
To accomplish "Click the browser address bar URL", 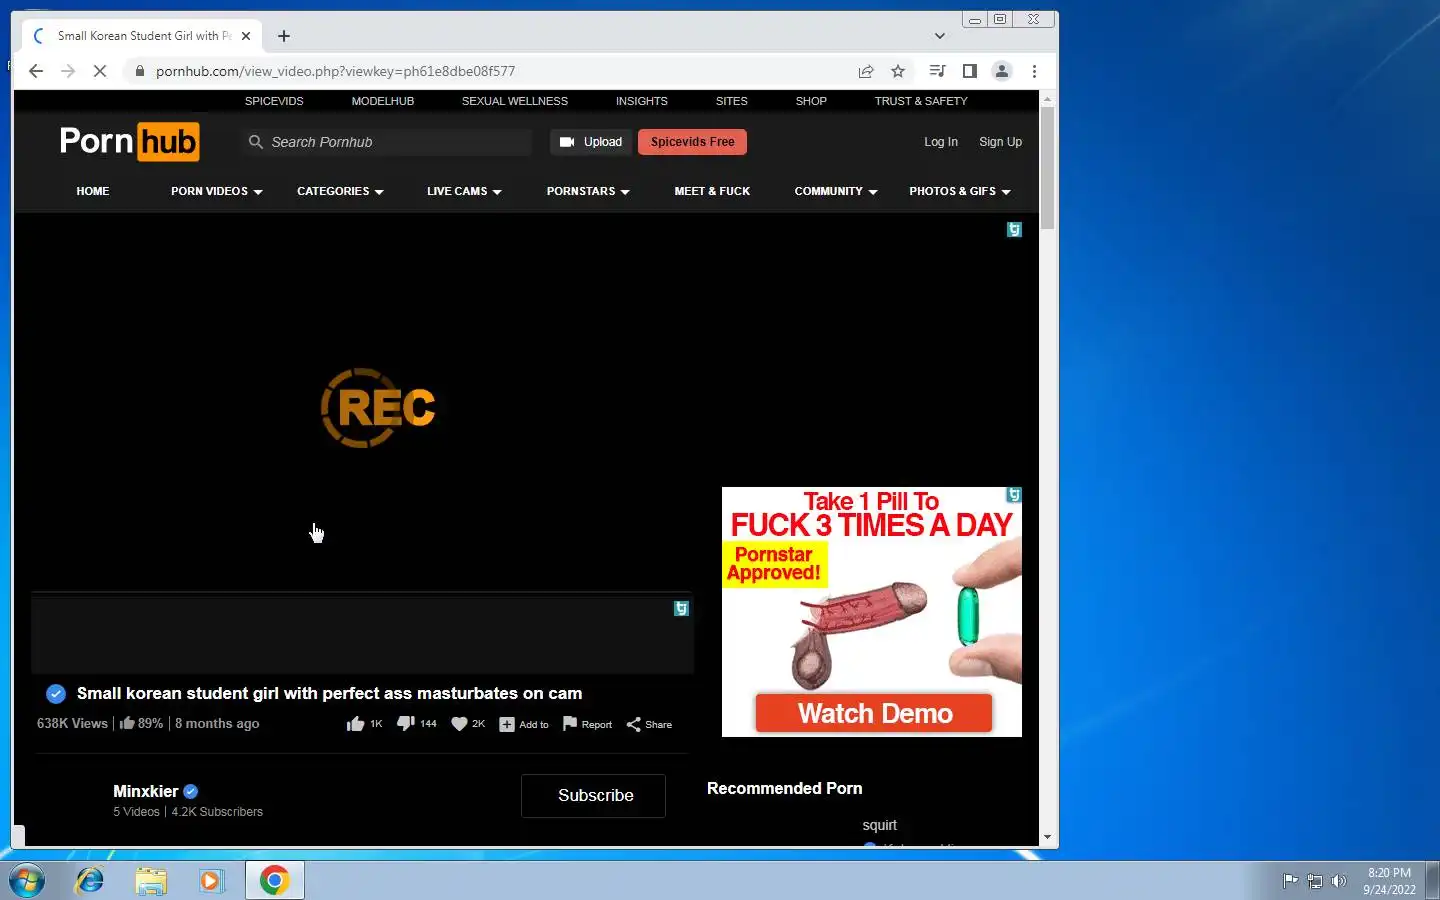I will tap(335, 71).
